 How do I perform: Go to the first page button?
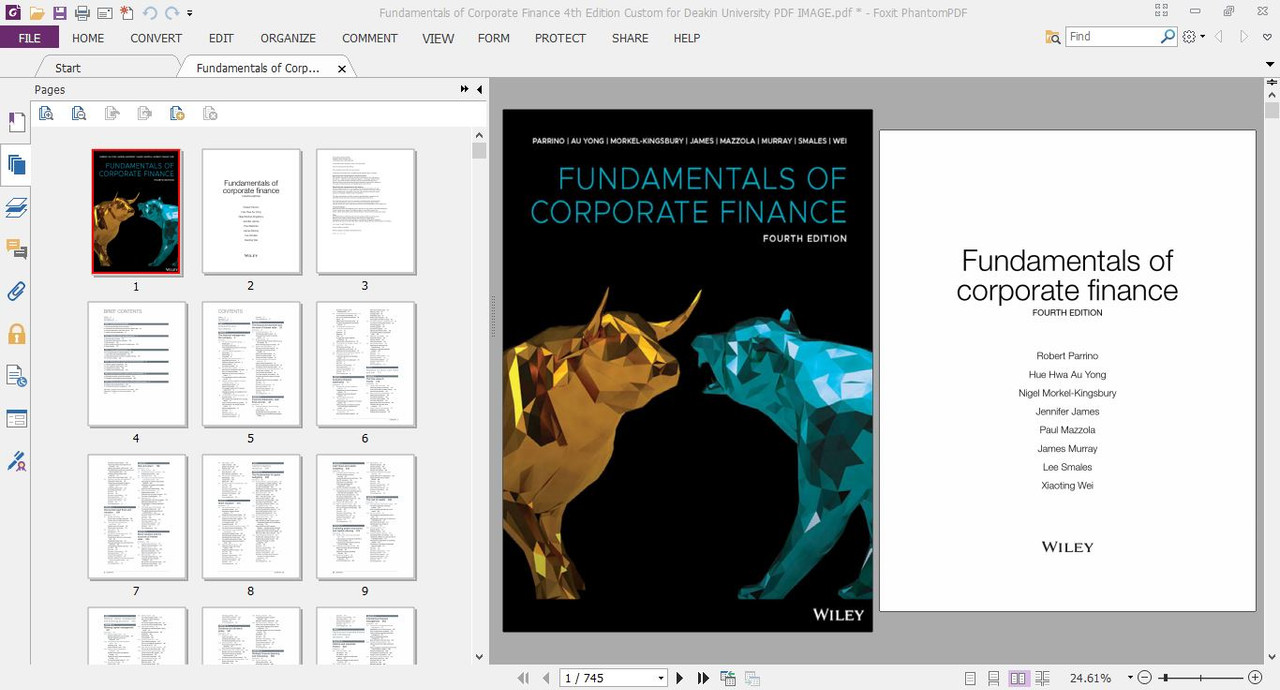pos(523,678)
